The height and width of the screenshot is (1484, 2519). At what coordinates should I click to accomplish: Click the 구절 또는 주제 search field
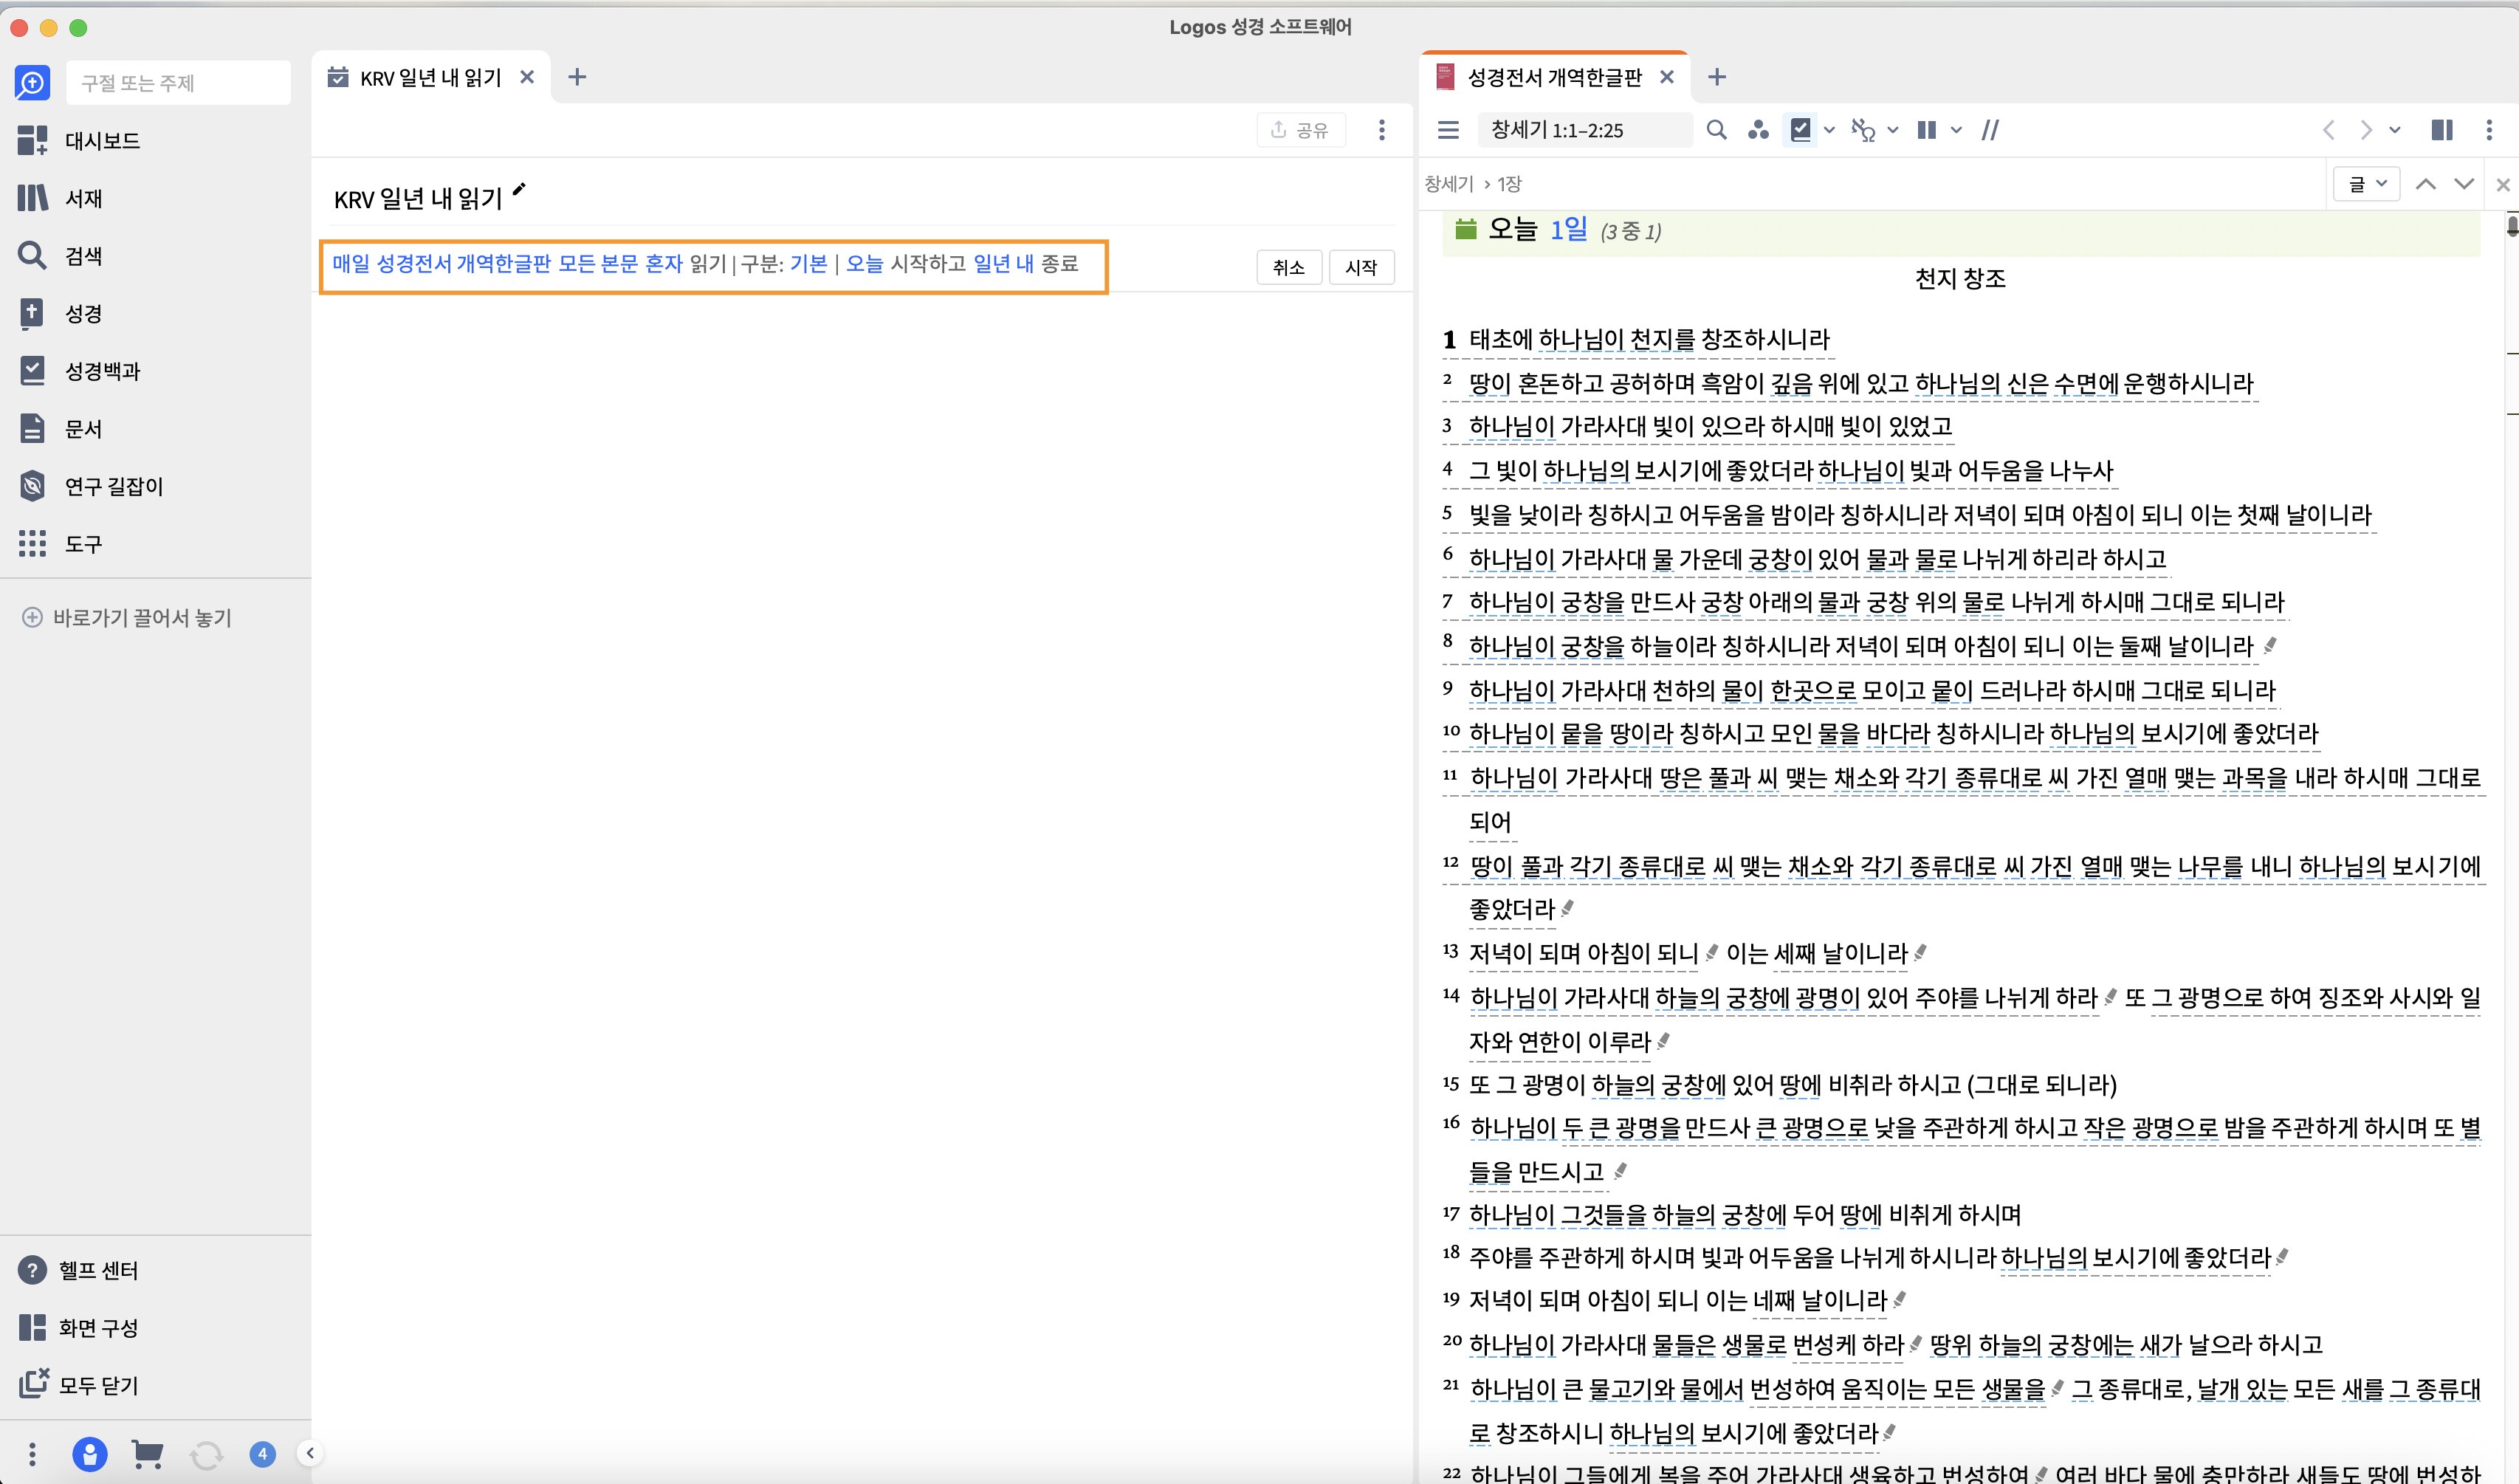(x=178, y=83)
